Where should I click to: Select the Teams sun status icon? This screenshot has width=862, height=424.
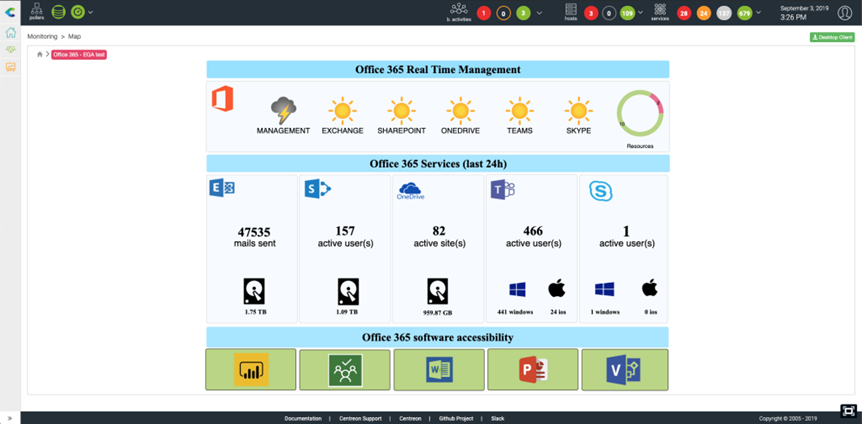click(519, 110)
